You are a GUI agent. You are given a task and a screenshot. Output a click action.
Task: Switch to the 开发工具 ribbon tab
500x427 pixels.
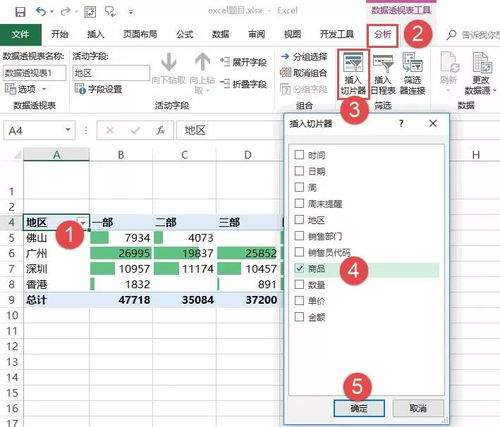[337, 34]
